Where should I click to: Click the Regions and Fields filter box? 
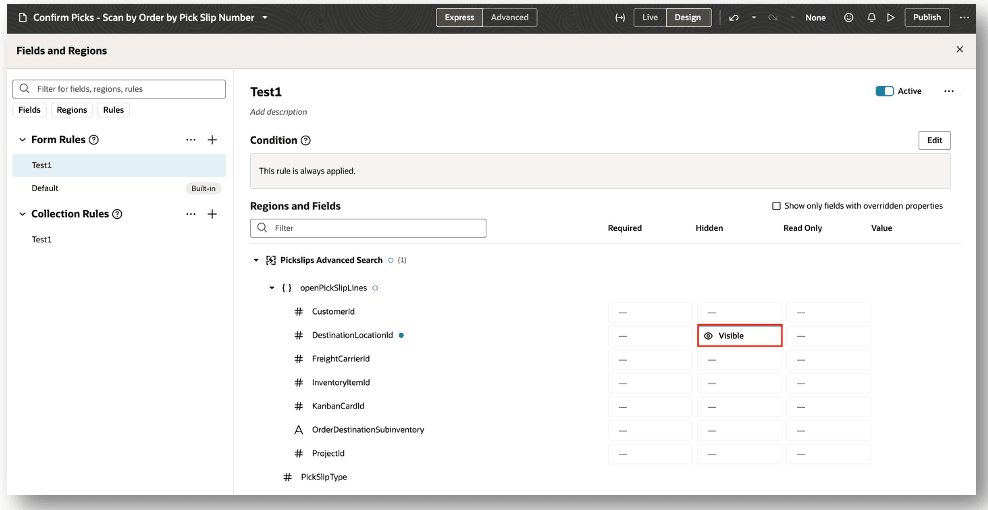(x=368, y=229)
